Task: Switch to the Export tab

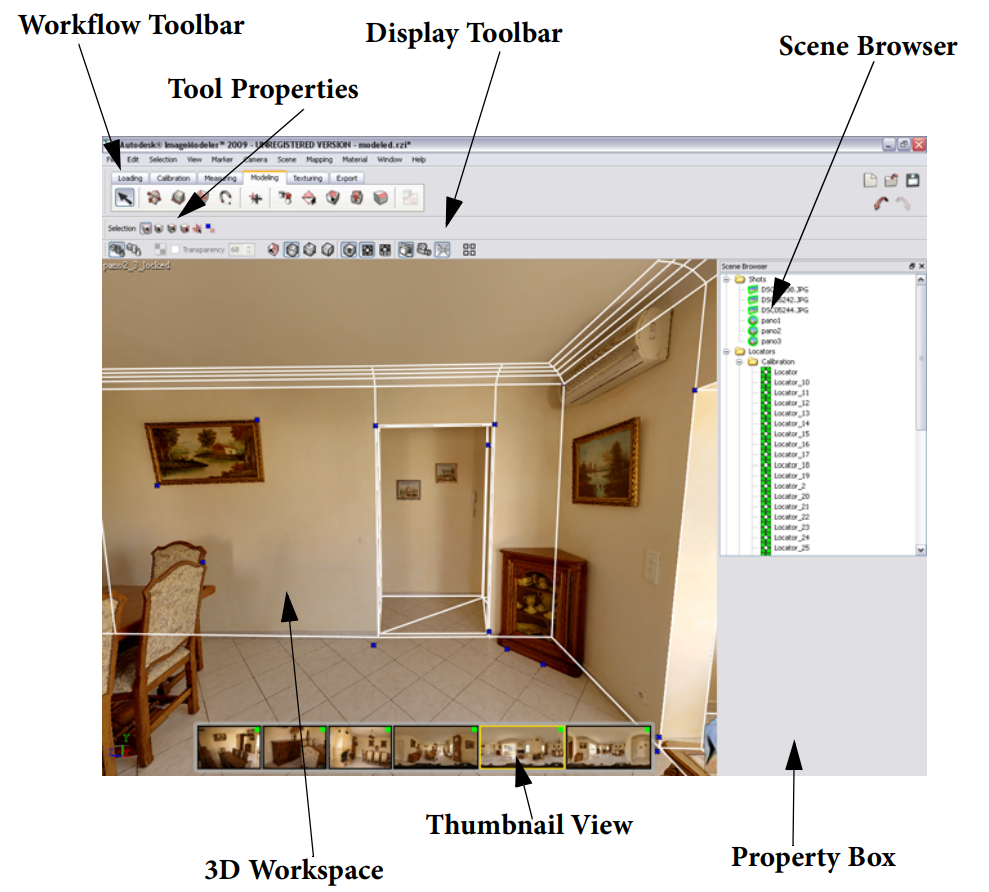Action: (347, 178)
